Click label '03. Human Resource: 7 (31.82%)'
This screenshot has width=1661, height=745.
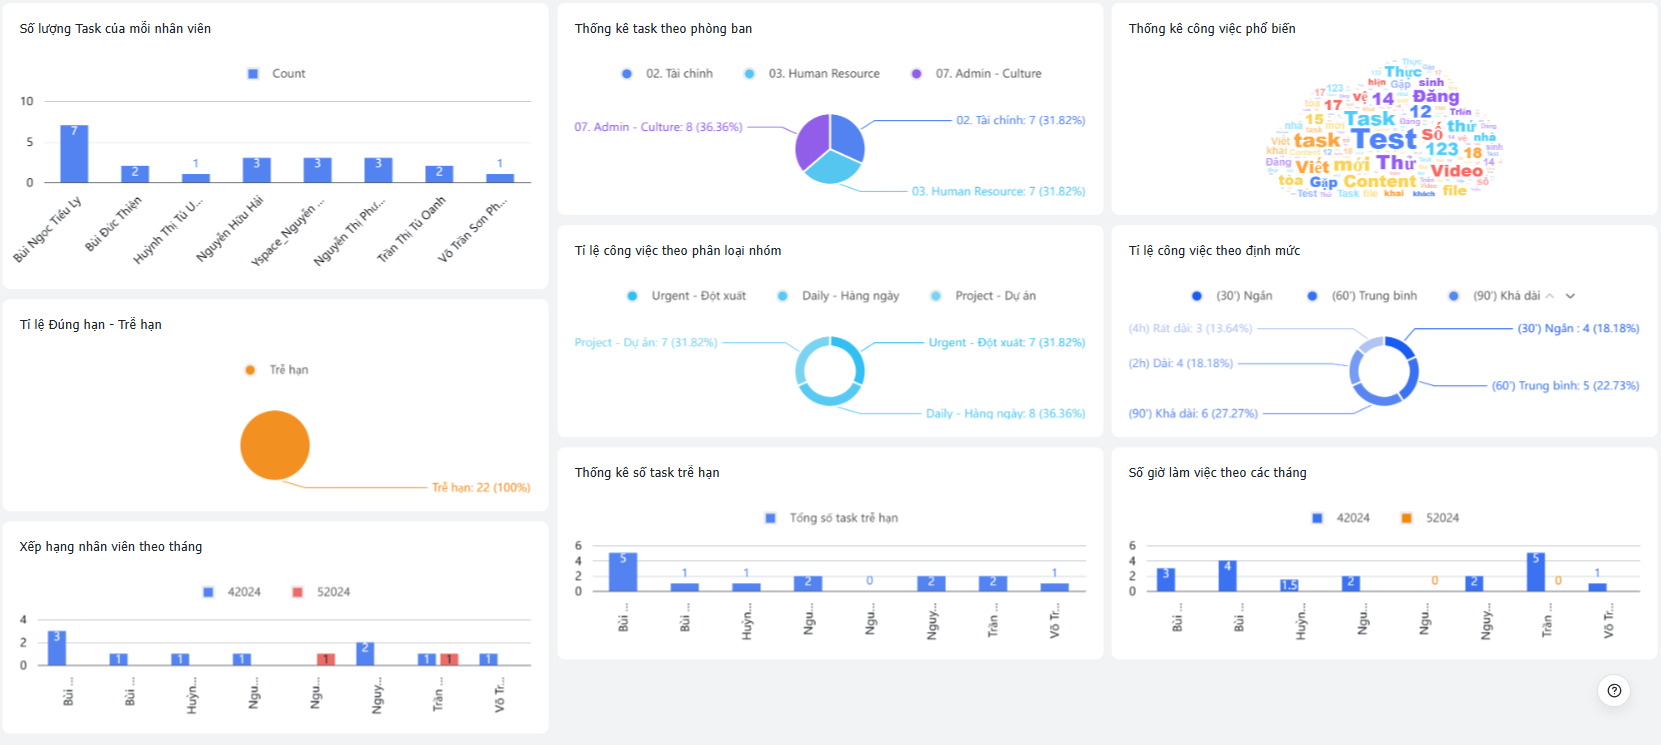[998, 191]
